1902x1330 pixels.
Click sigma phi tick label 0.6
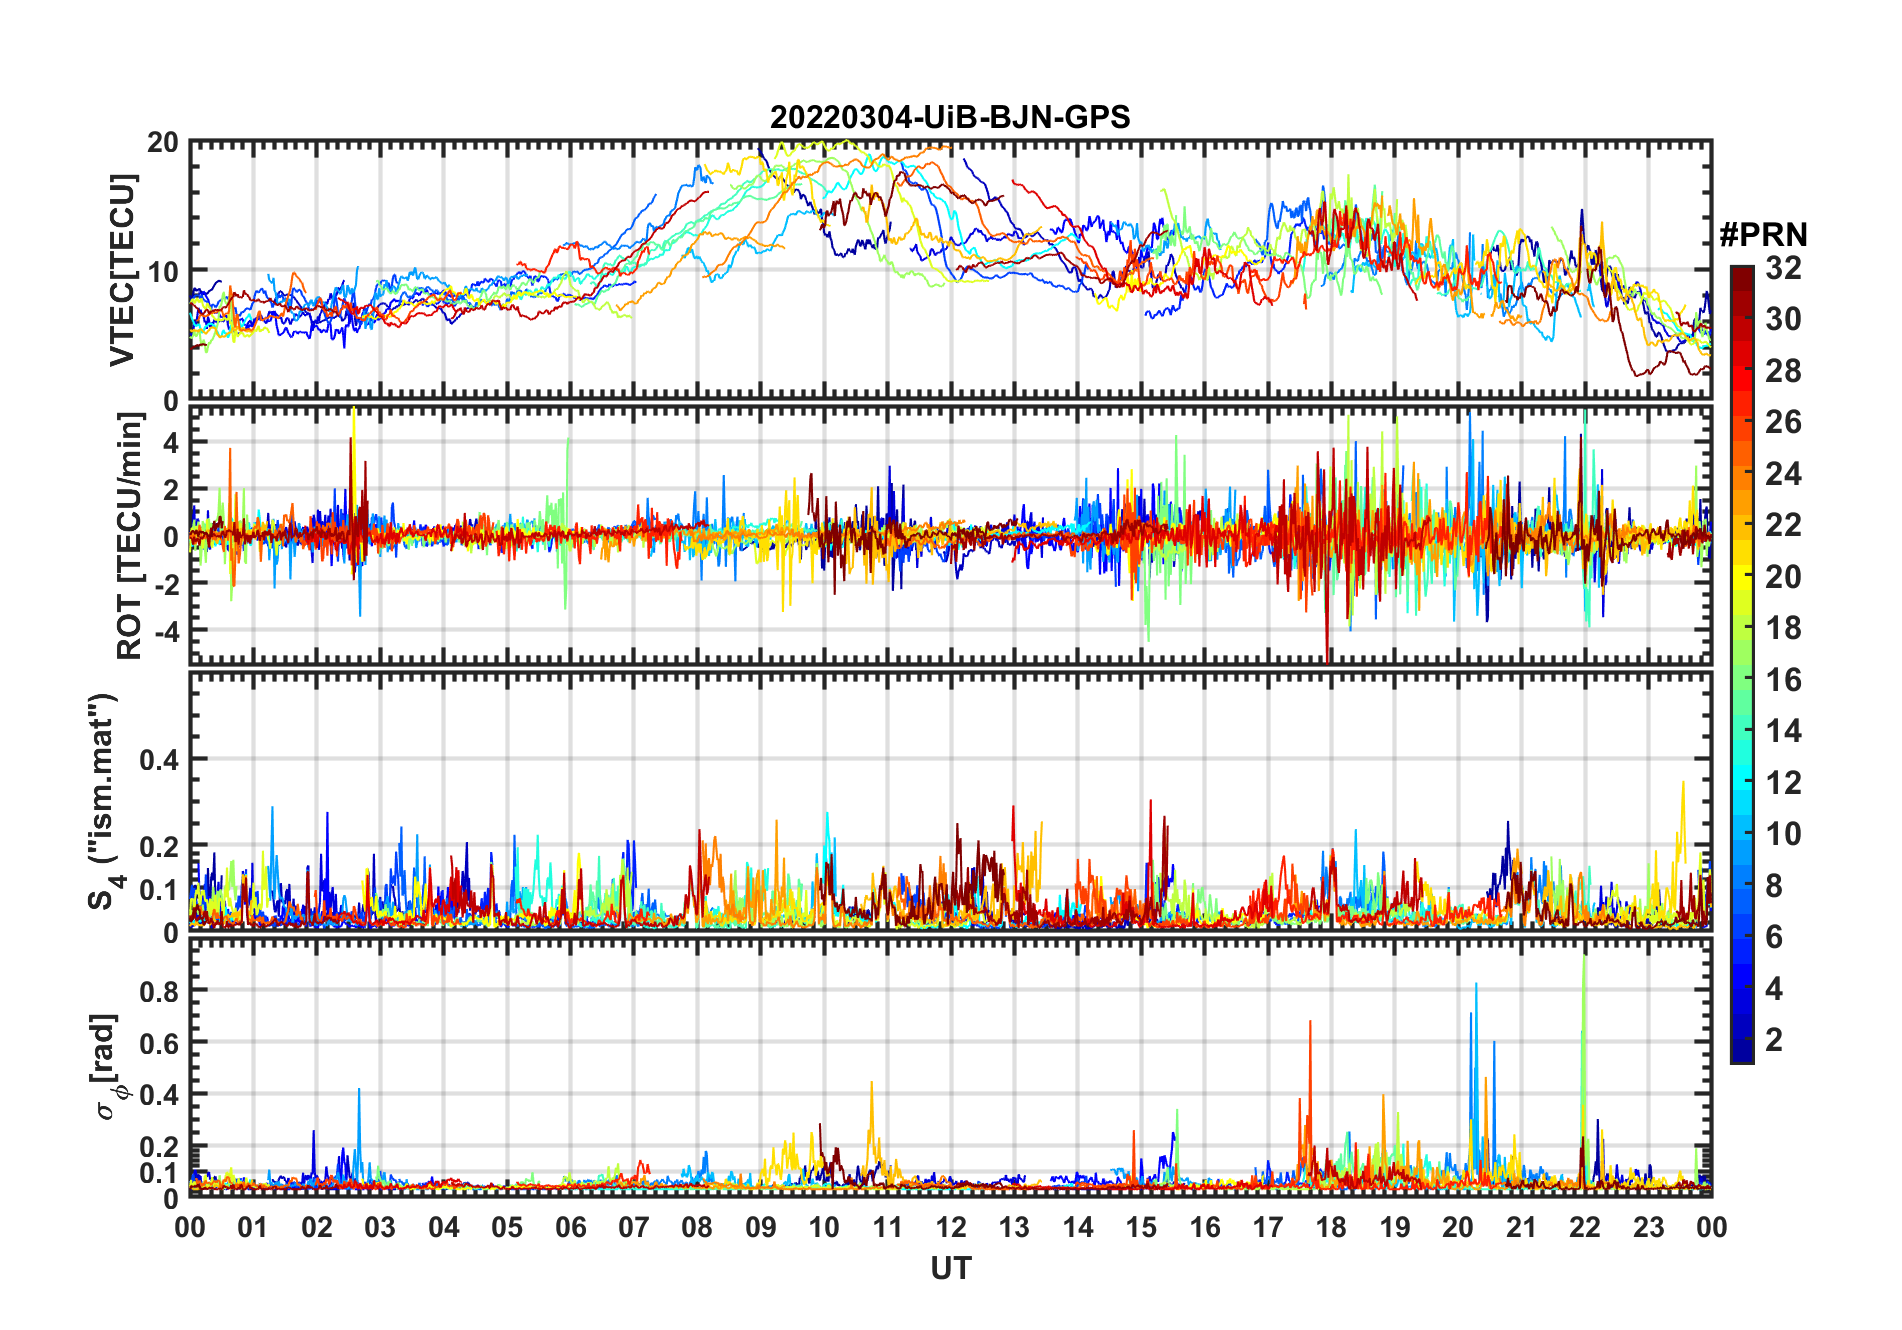point(160,1043)
